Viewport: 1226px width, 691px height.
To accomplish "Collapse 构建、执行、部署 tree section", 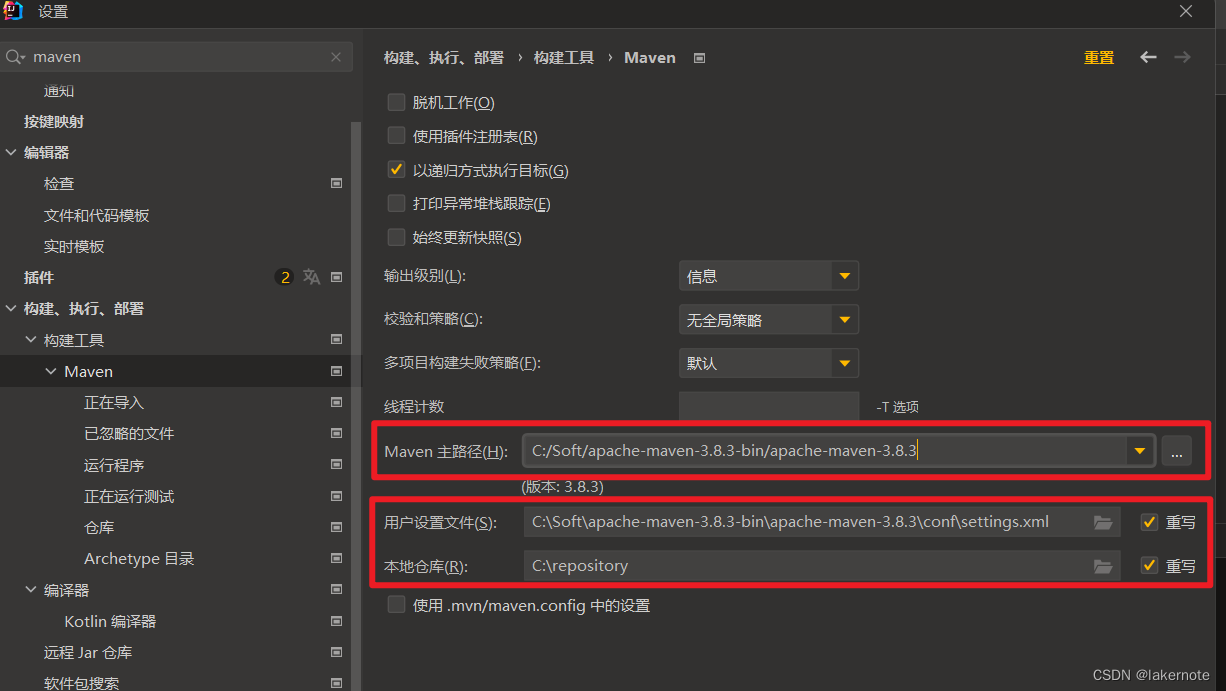I will (12, 309).
